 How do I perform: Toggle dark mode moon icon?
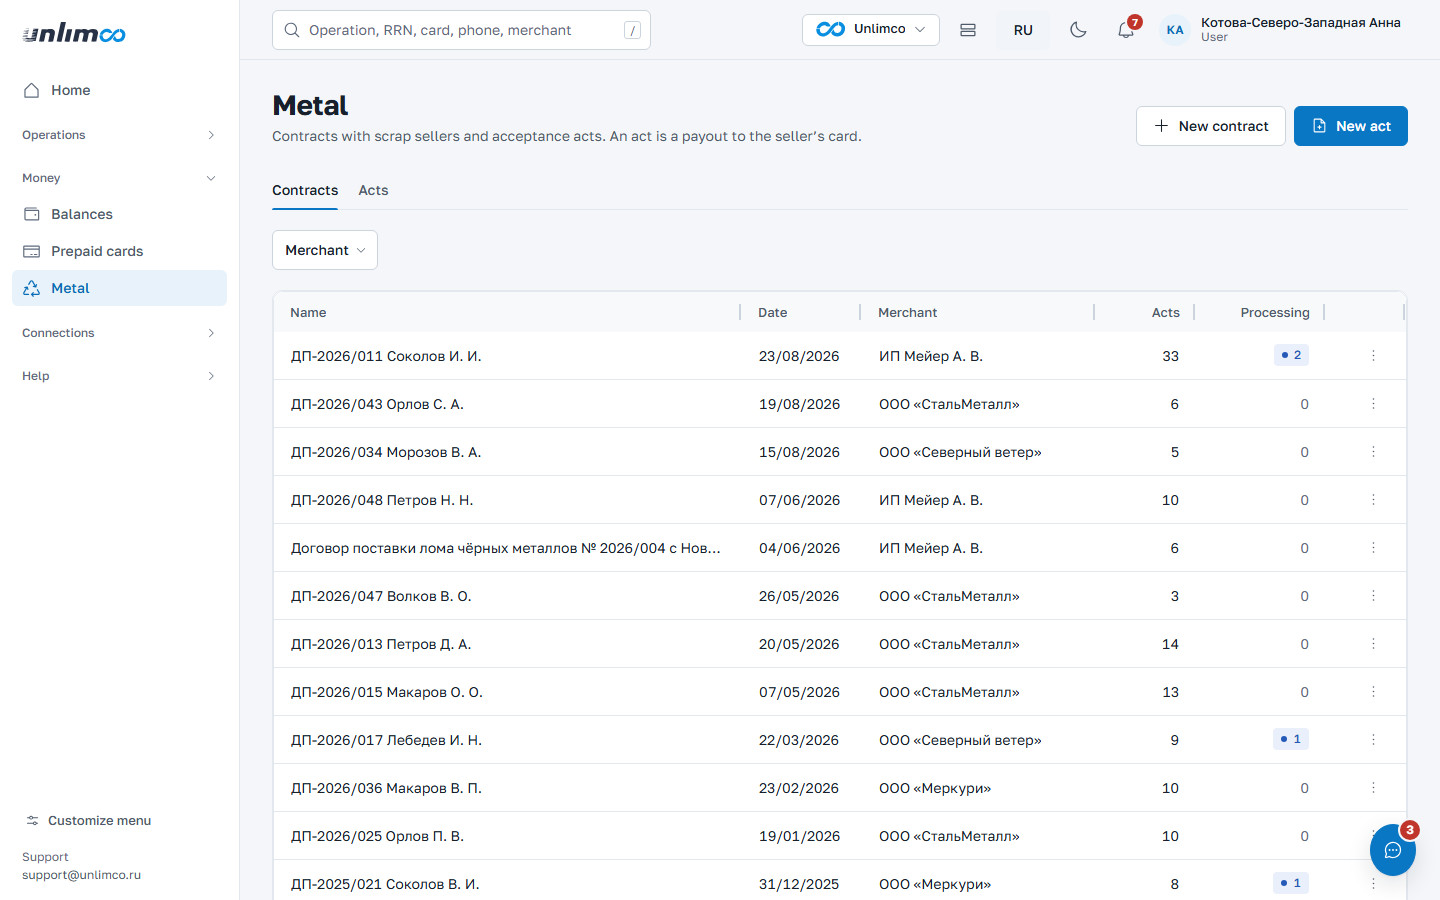1078,30
